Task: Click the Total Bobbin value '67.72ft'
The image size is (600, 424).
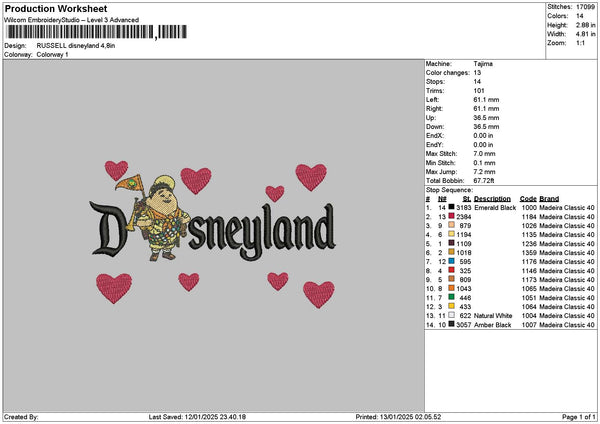Action: click(x=484, y=181)
